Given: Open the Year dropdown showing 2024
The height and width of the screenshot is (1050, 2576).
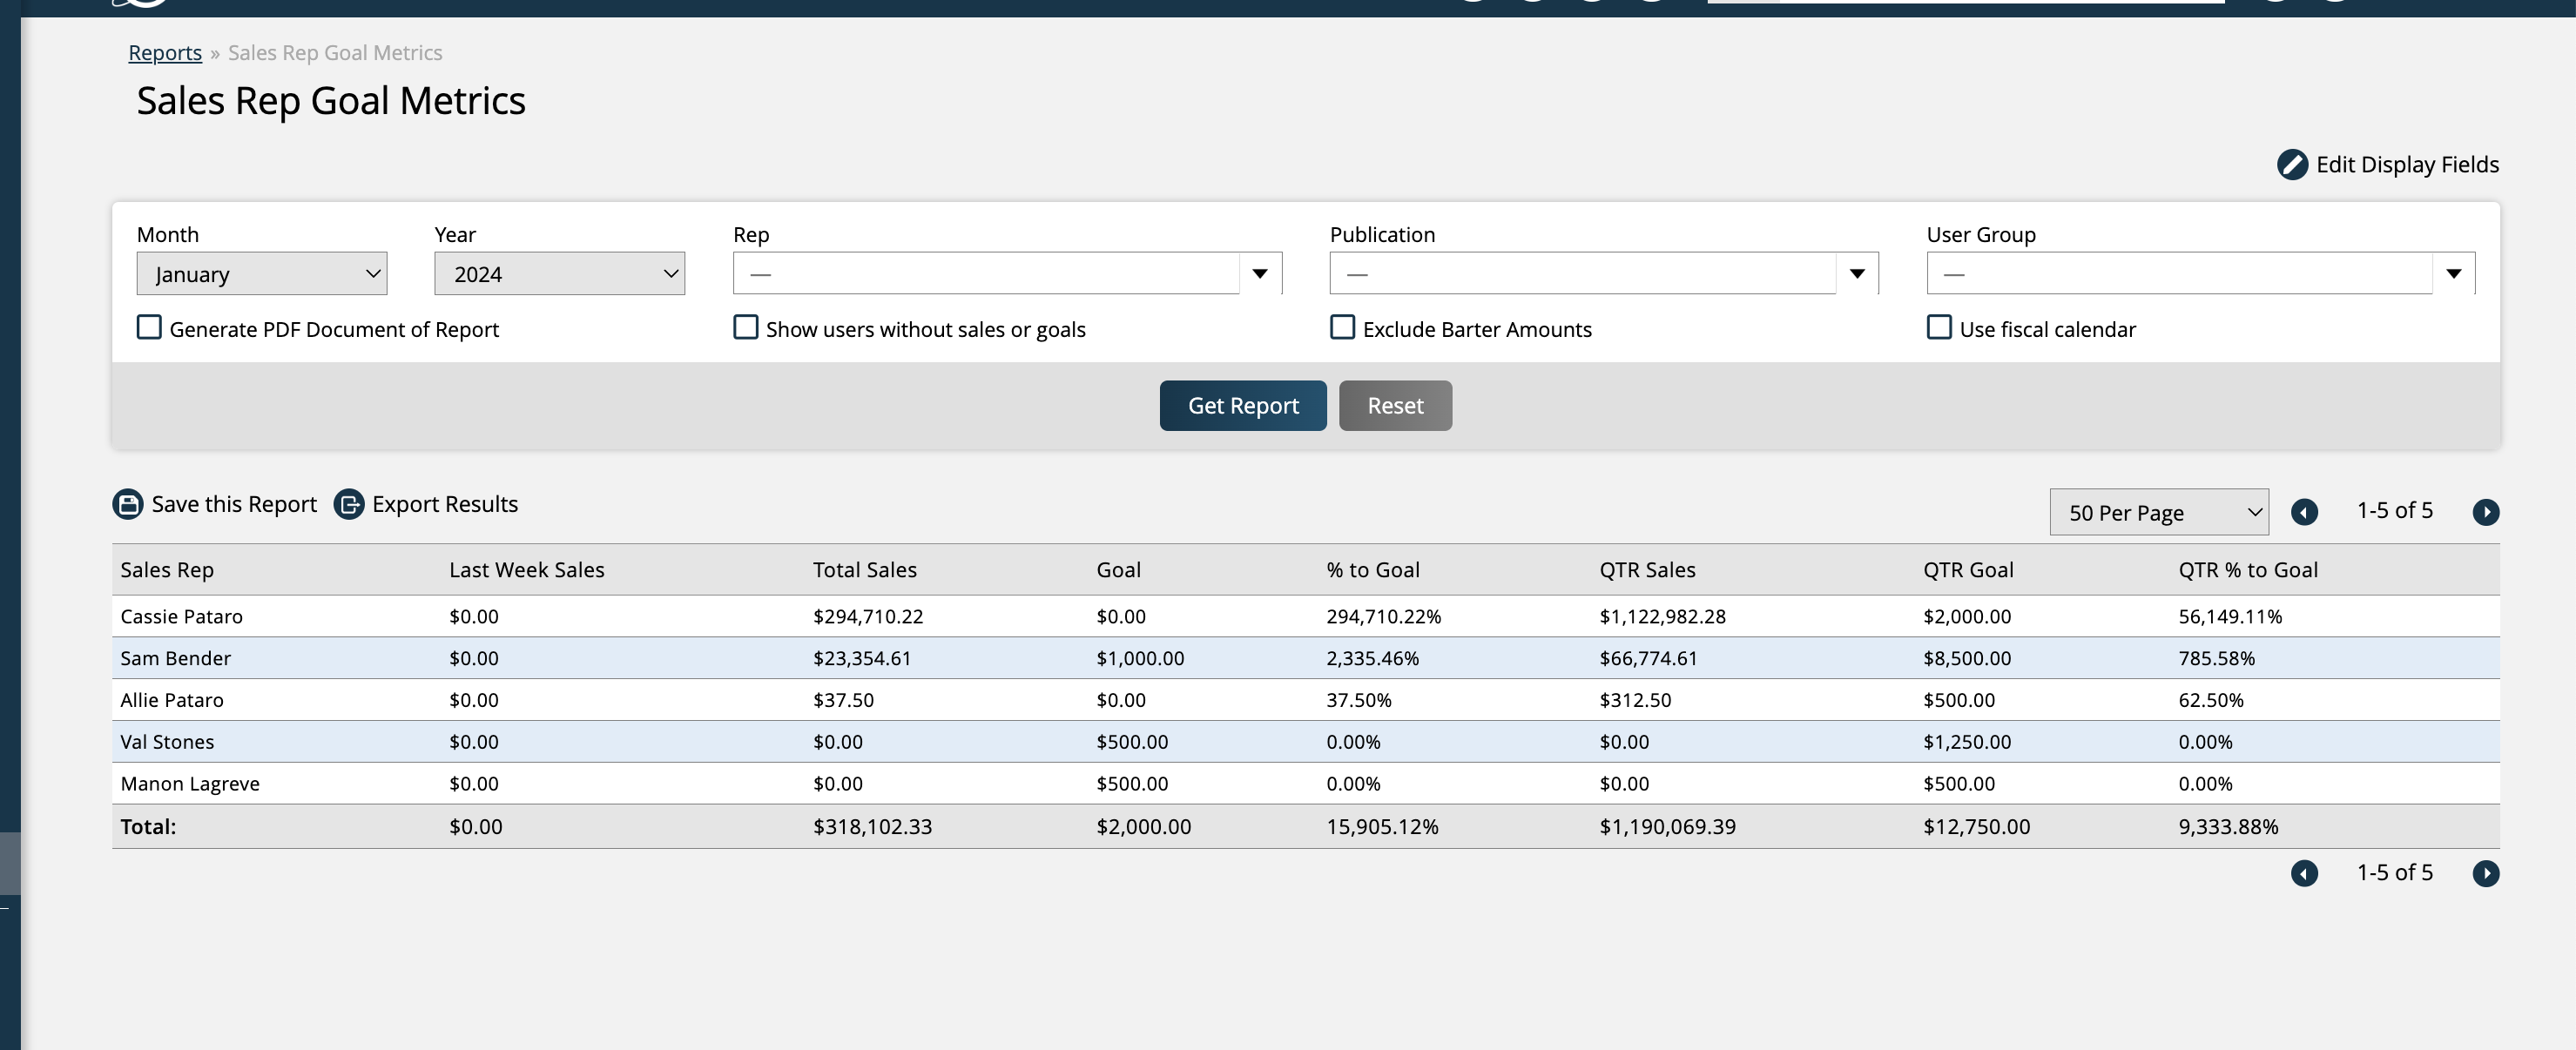Looking at the screenshot, I should (x=559, y=274).
